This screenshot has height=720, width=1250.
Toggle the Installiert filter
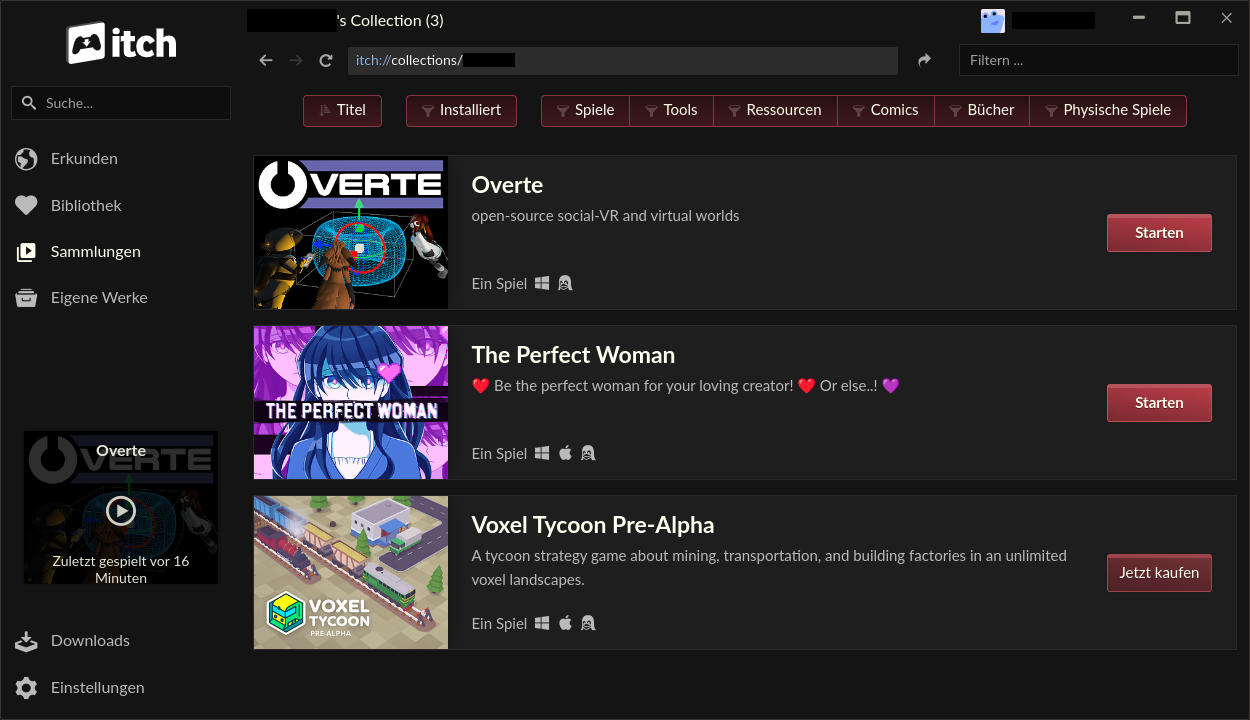(461, 110)
